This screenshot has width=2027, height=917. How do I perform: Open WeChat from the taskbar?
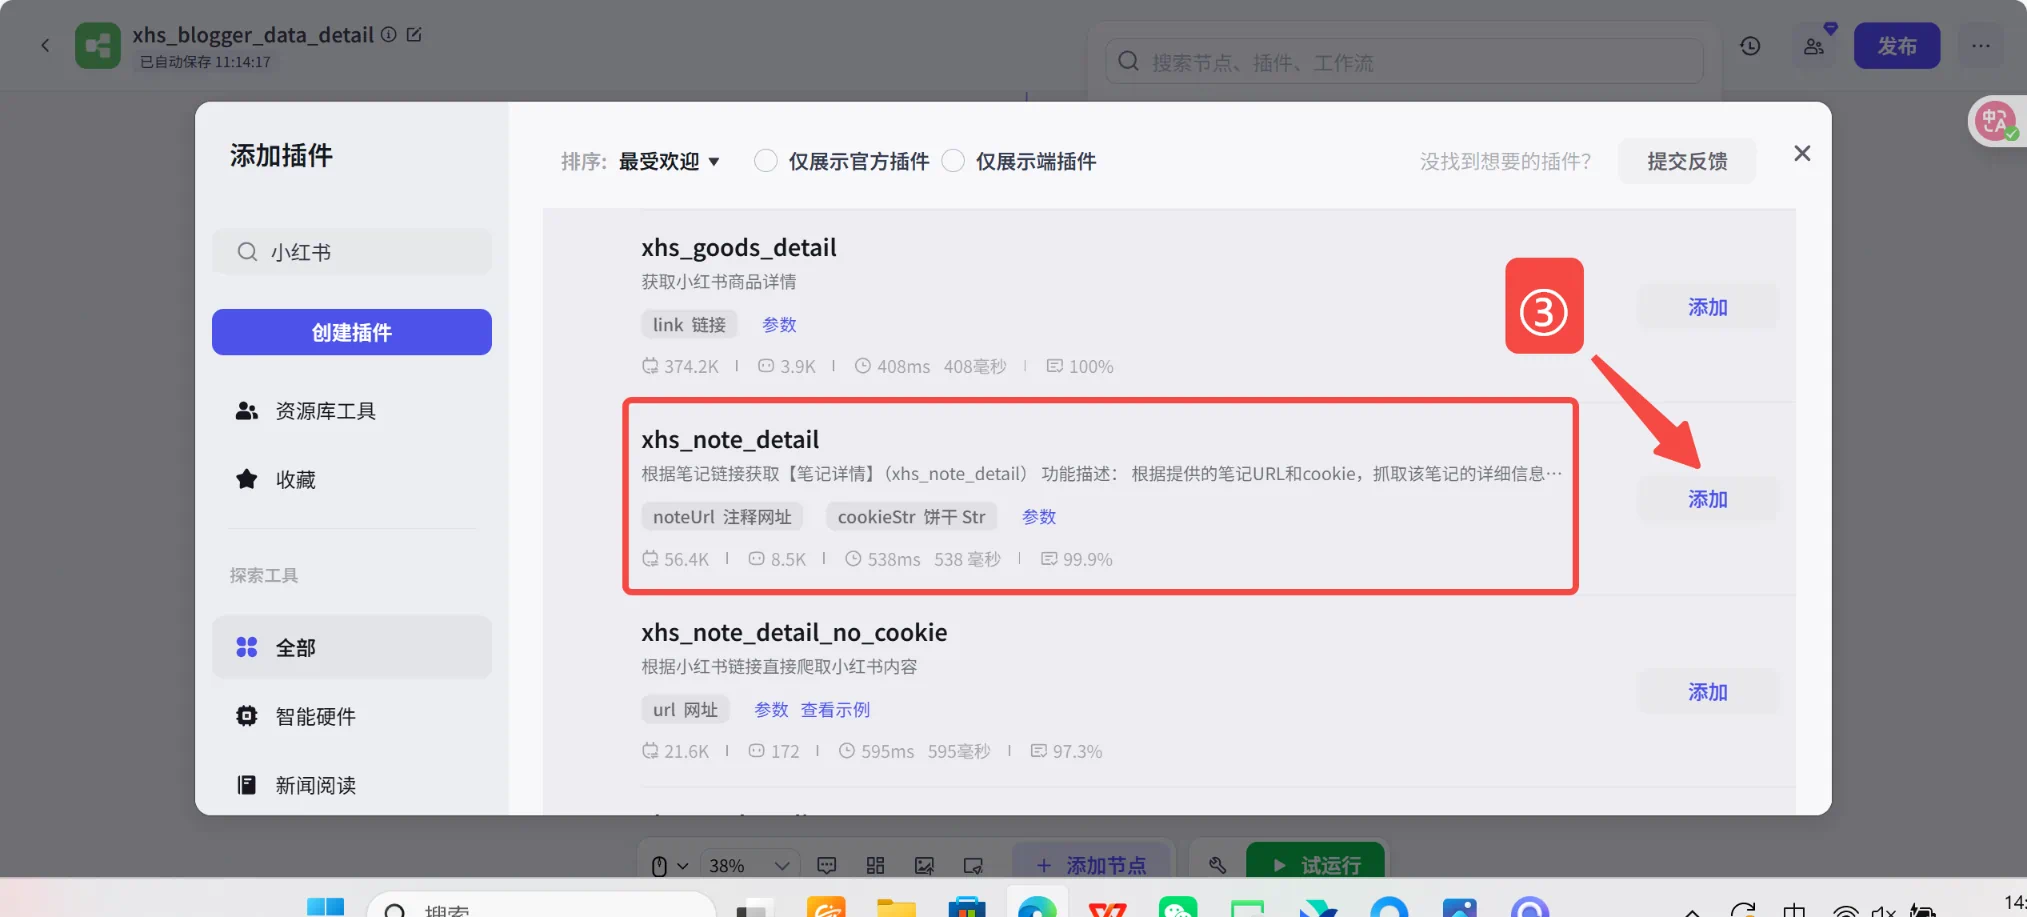[x=1178, y=908]
